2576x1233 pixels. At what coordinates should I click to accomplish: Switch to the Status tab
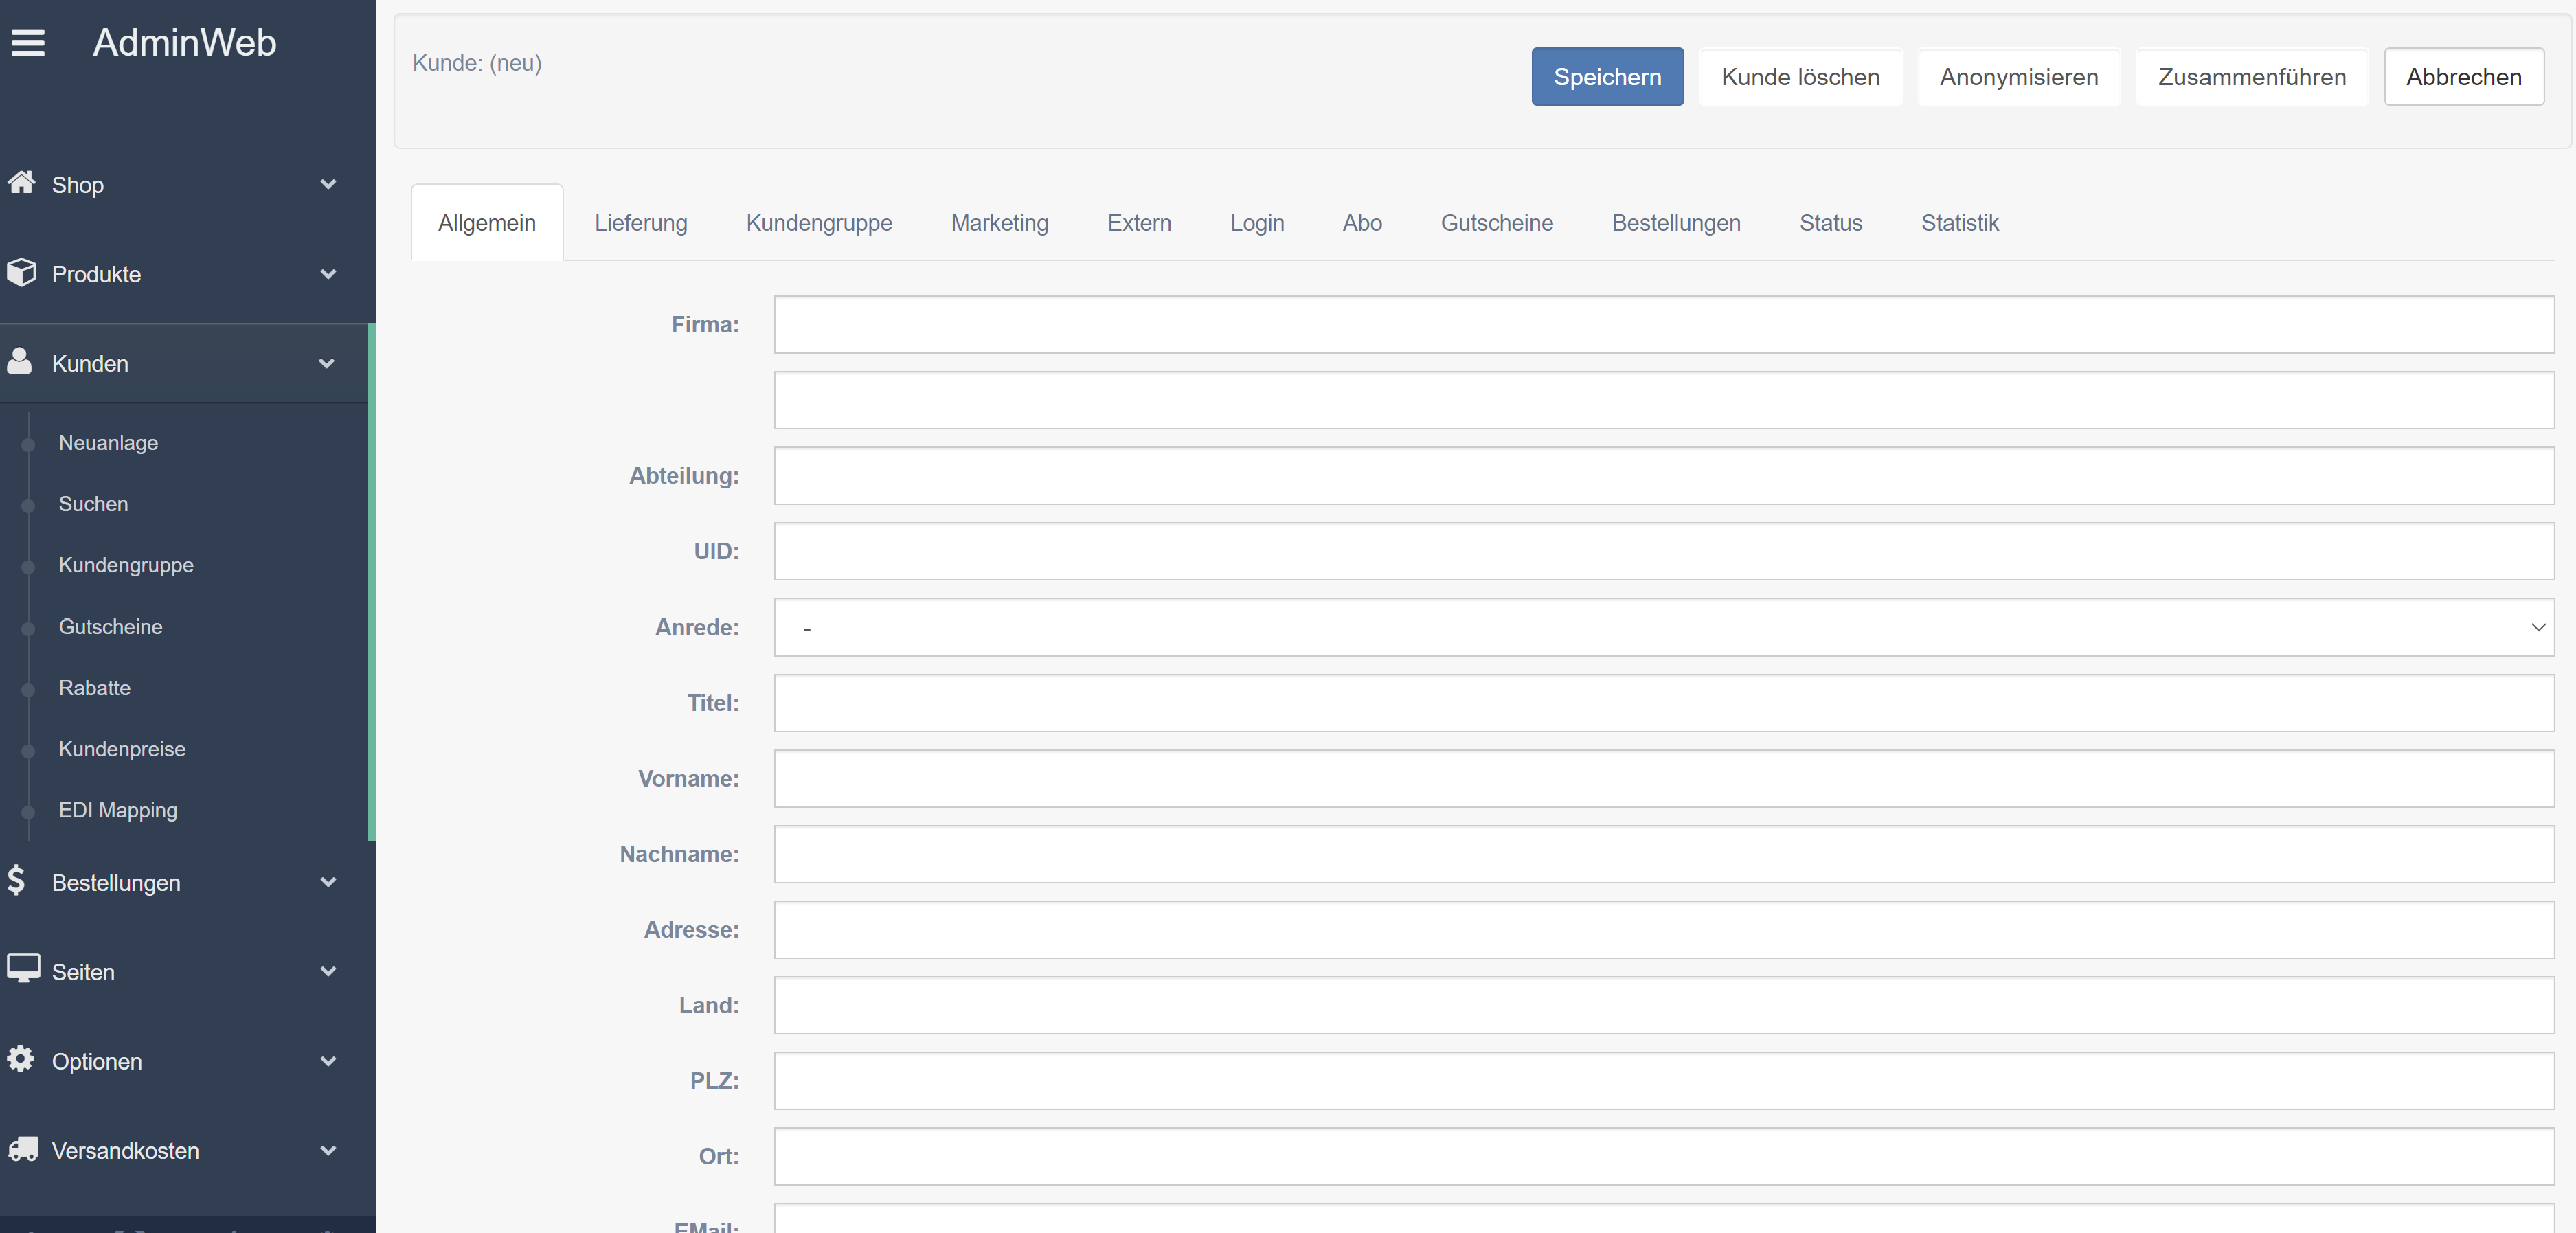click(1831, 223)
